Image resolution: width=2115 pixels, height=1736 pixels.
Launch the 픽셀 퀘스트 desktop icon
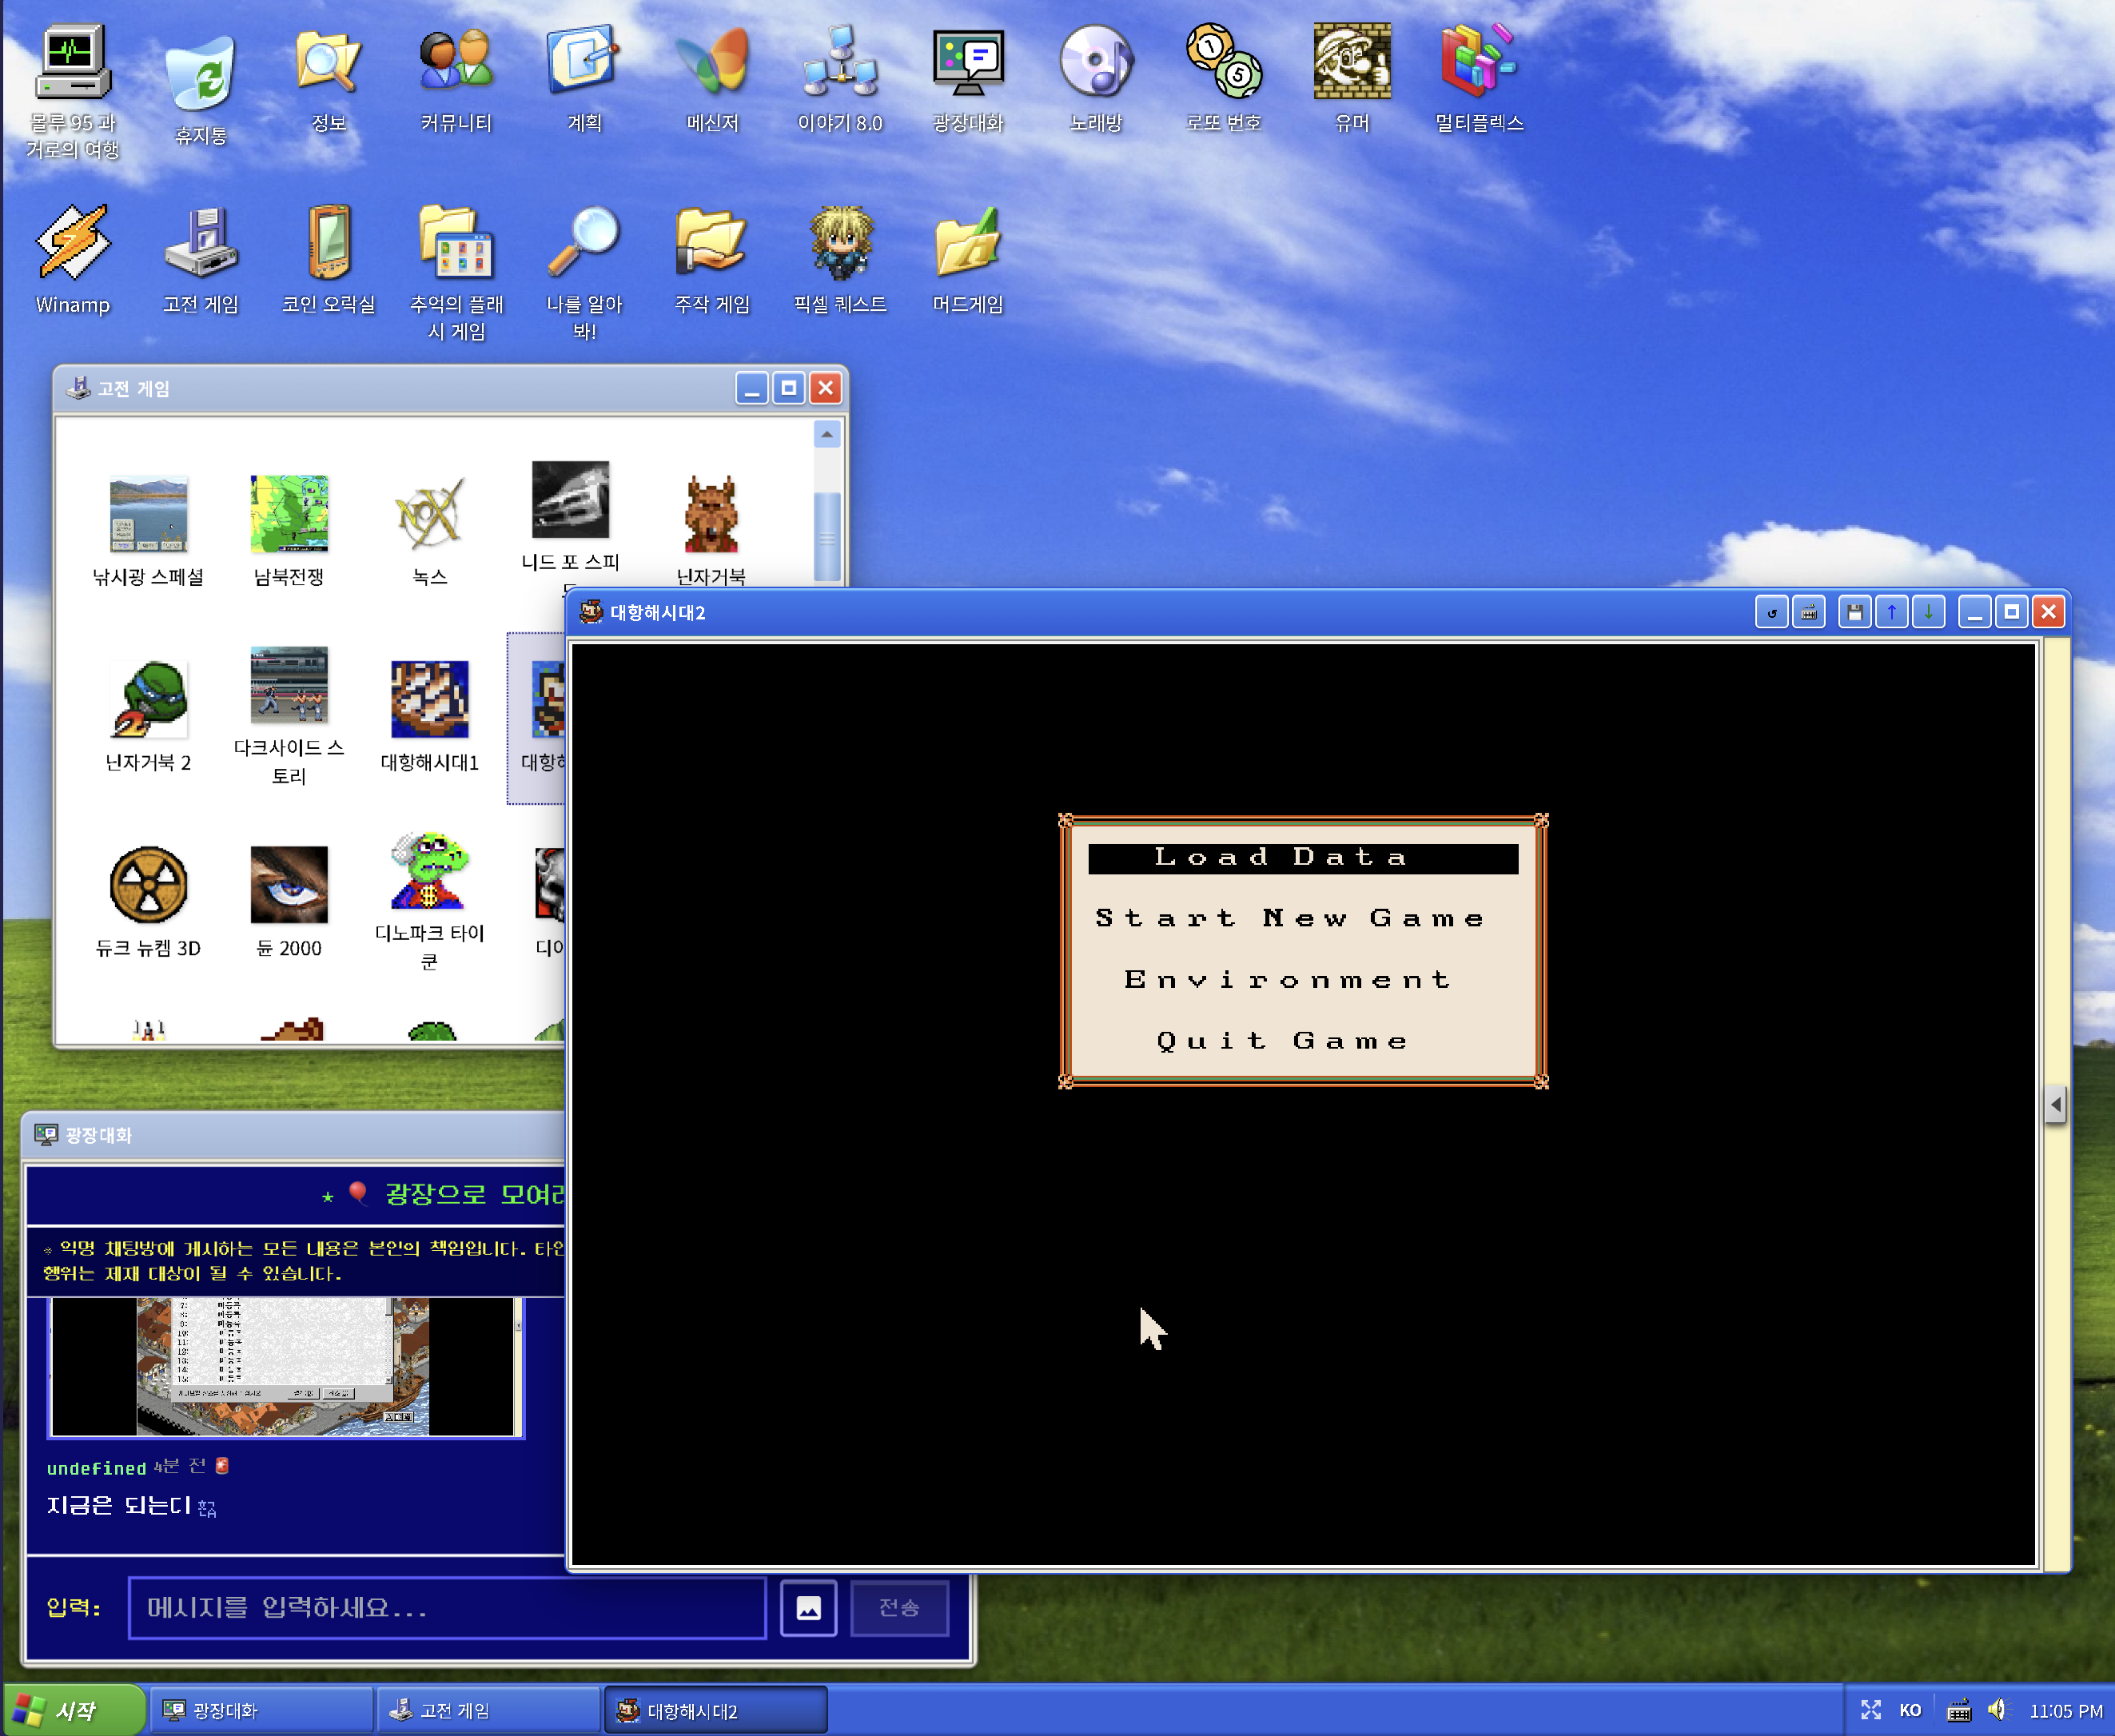point(840,260)
